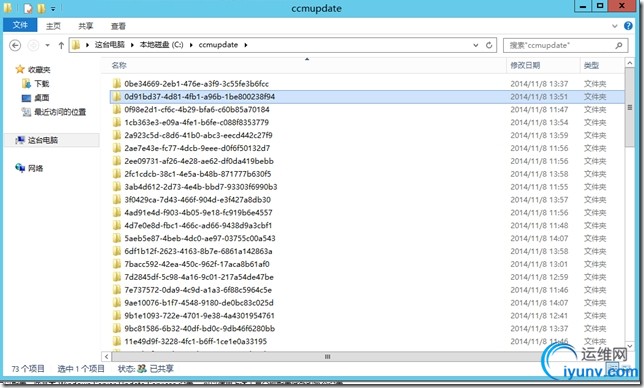
Task: Click Properties icon in quick access toolbar
Action: 28,8
